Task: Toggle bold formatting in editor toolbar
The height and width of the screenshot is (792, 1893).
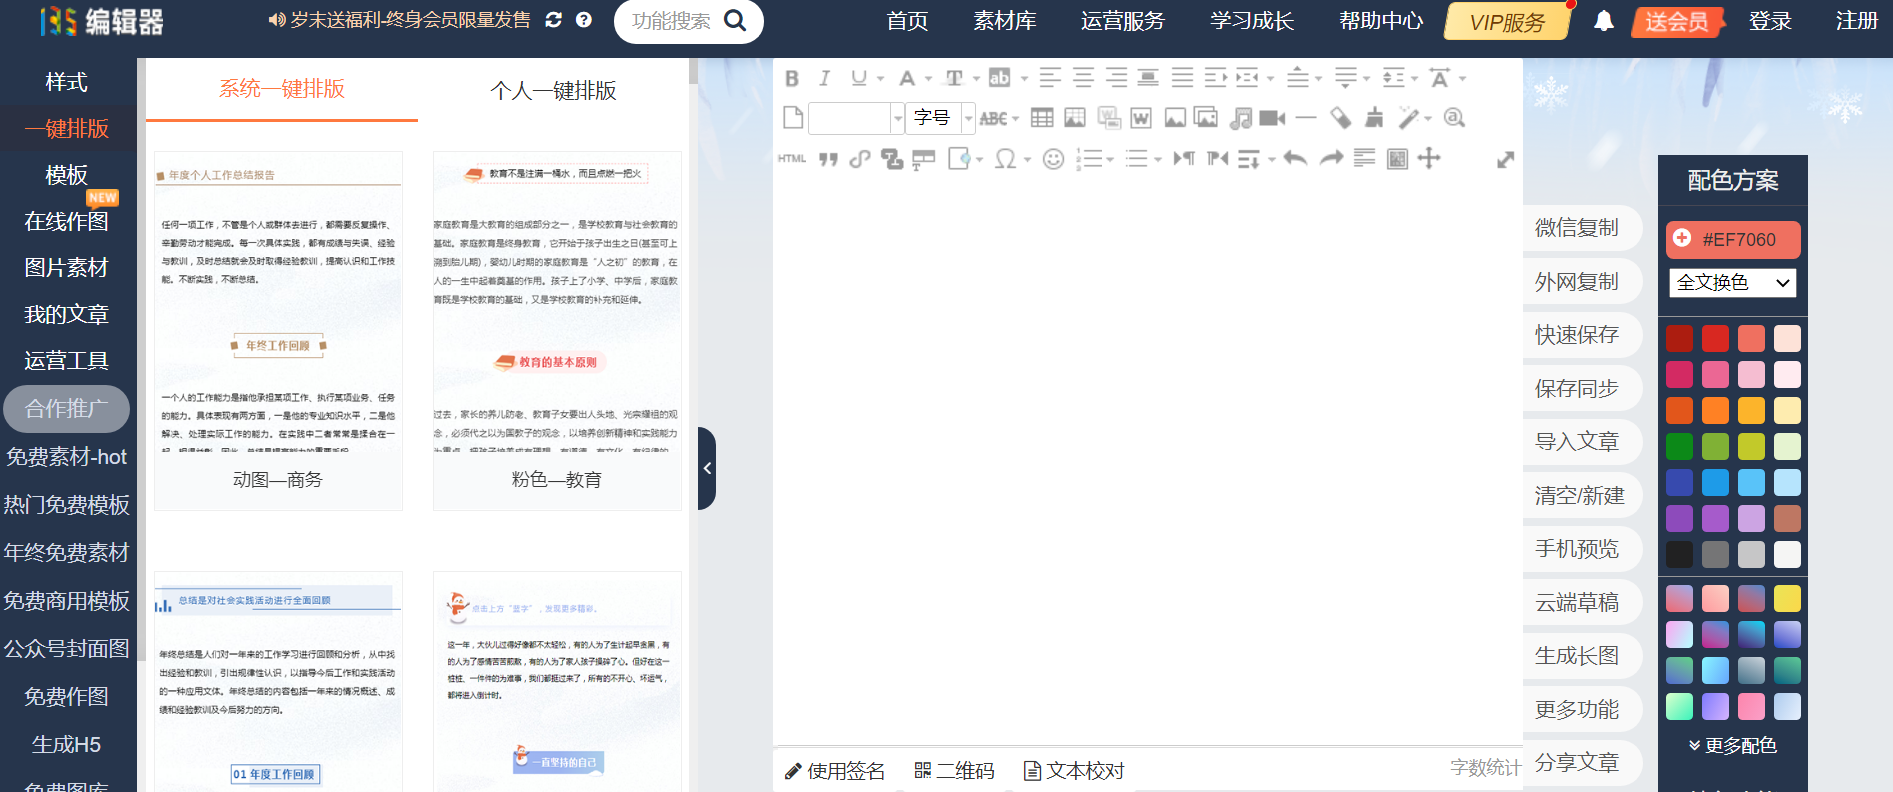Action: pyautogui.click(x=792, y=78)
